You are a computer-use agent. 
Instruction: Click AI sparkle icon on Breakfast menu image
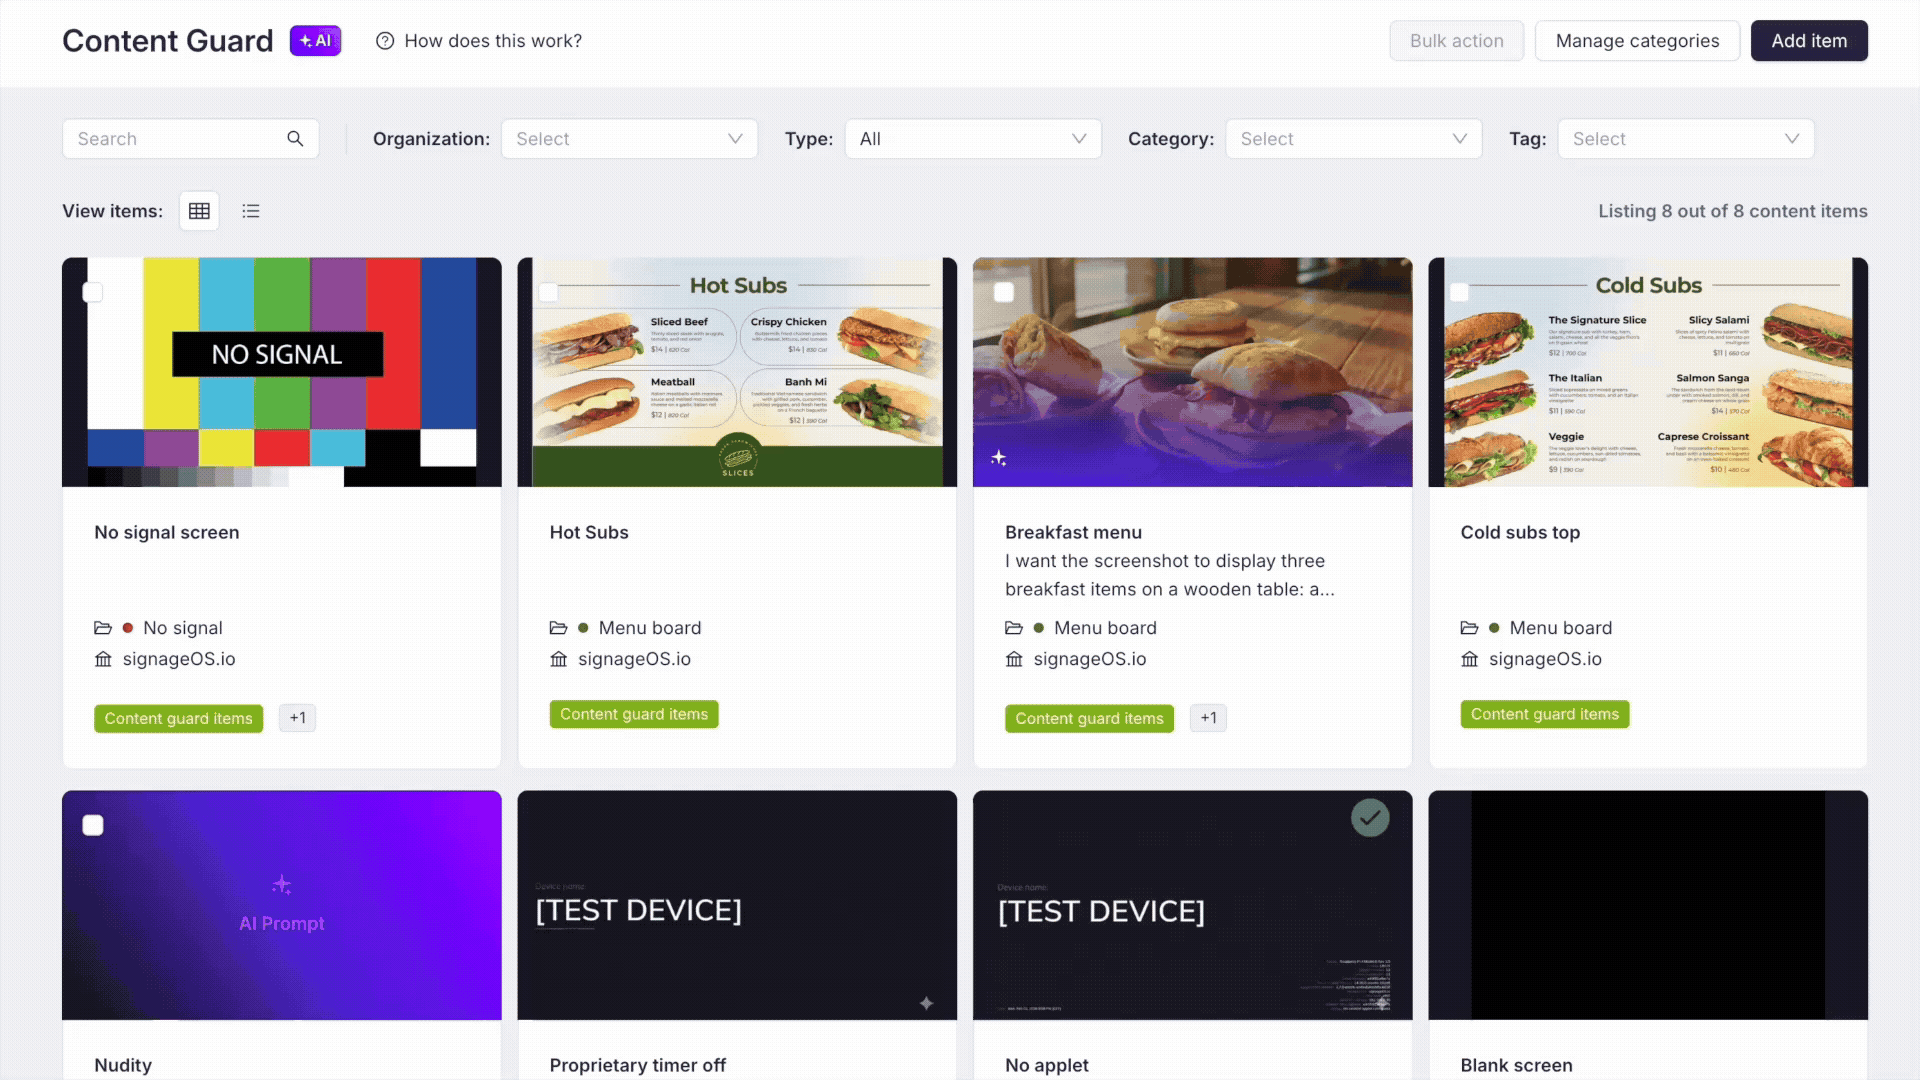click(998, 458)
